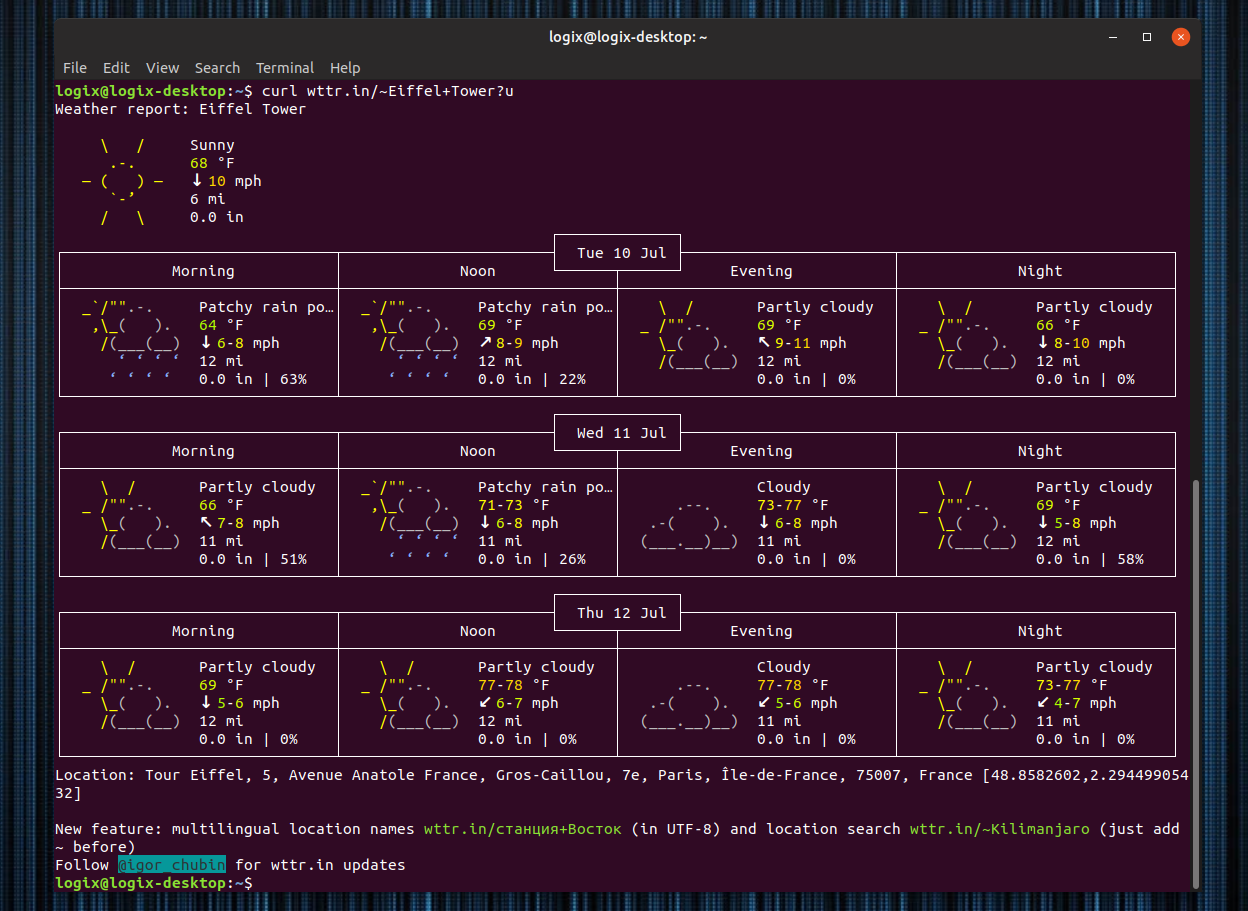The height and width of the screenshot is (911, 1248).
Task: Open the File menu
Action: (x=74, y=67)
